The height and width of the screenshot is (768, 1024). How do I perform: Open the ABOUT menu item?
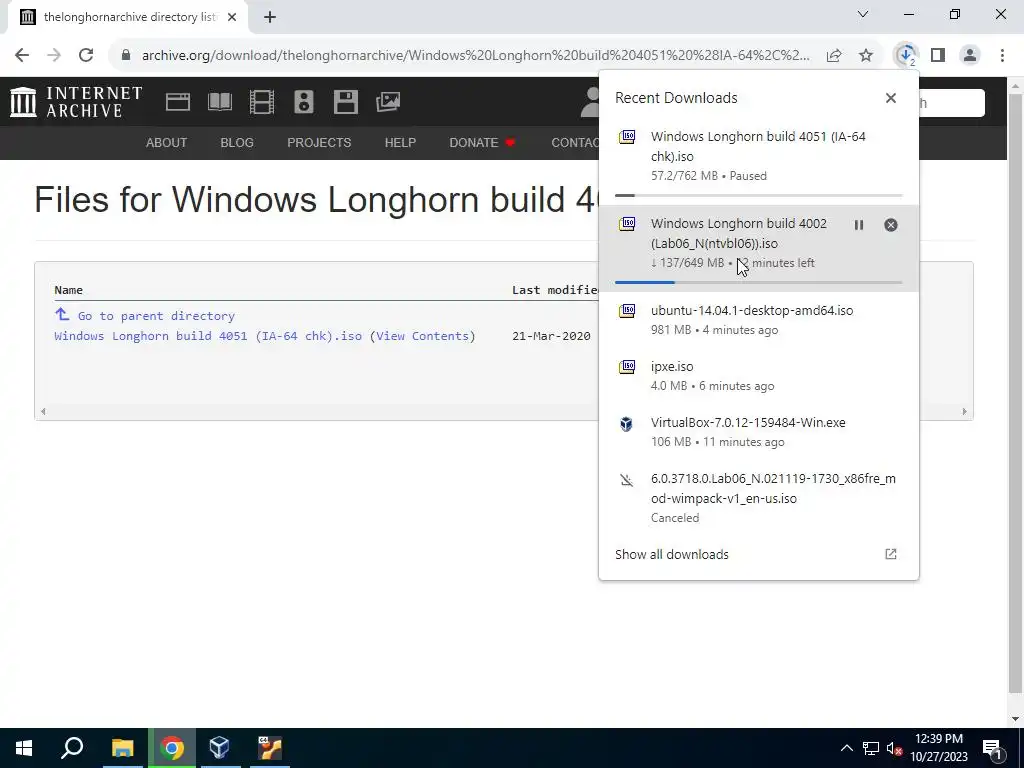167,142
